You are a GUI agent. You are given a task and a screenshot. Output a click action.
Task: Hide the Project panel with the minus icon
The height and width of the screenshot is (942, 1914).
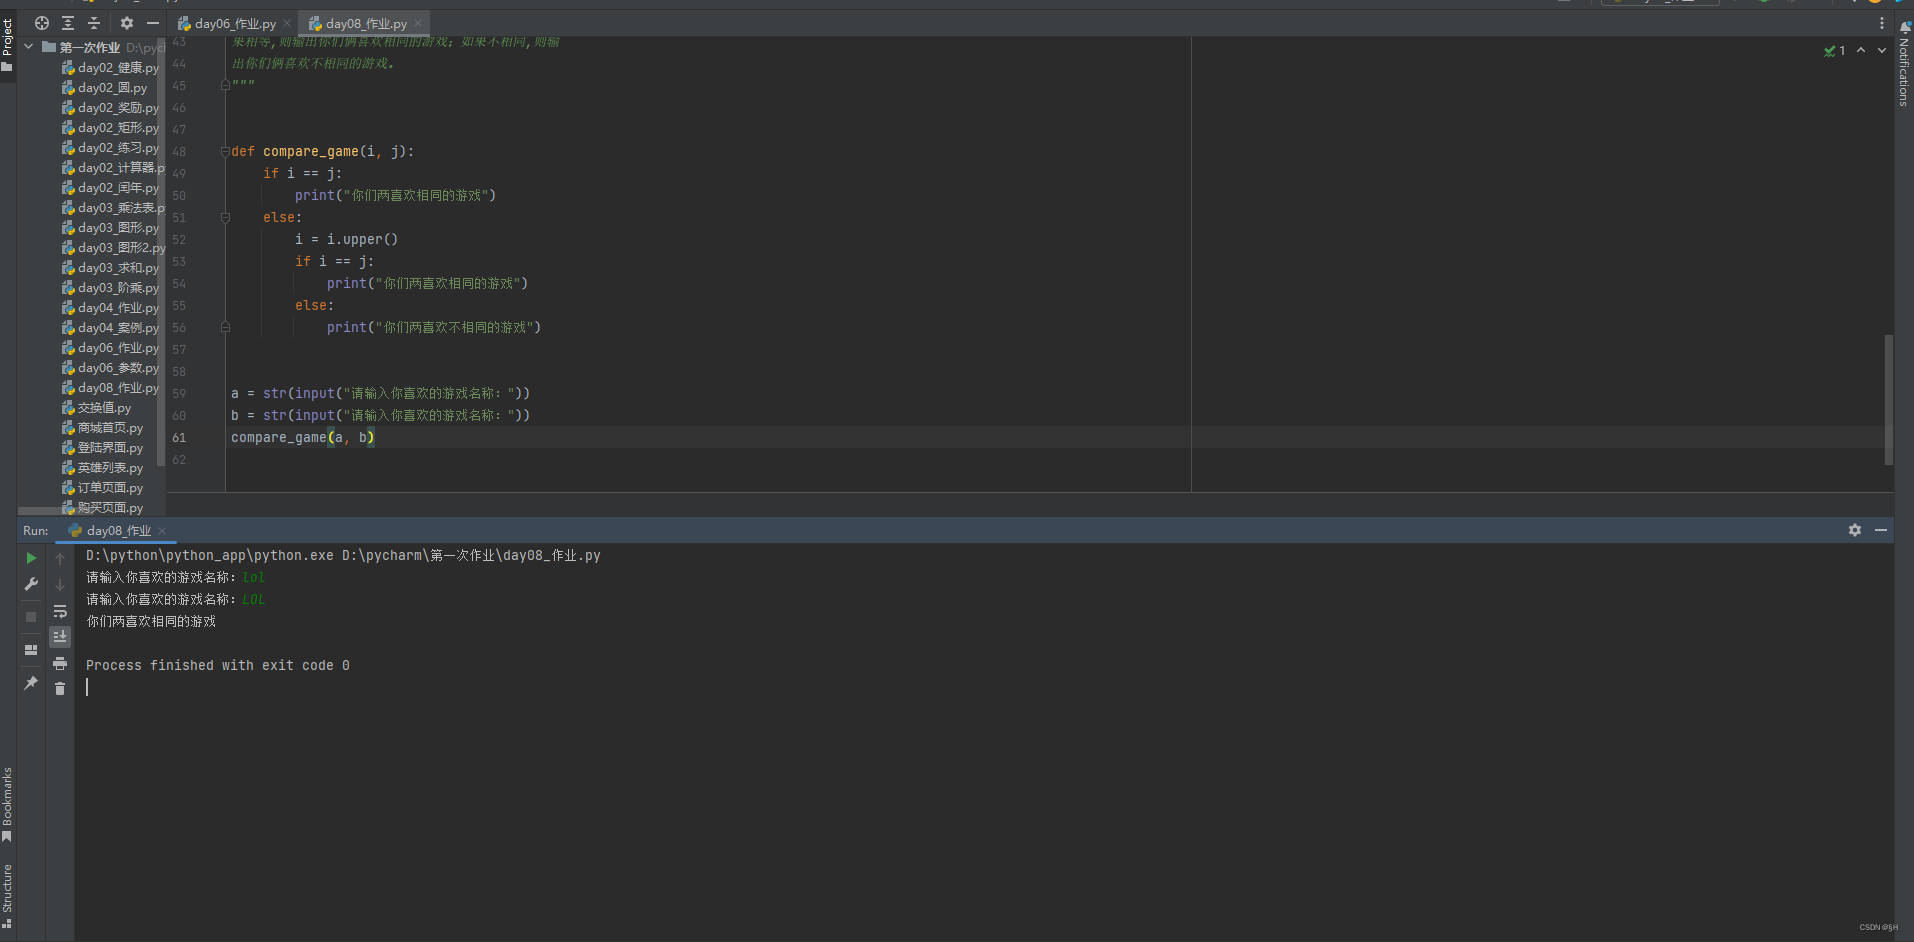153,23
